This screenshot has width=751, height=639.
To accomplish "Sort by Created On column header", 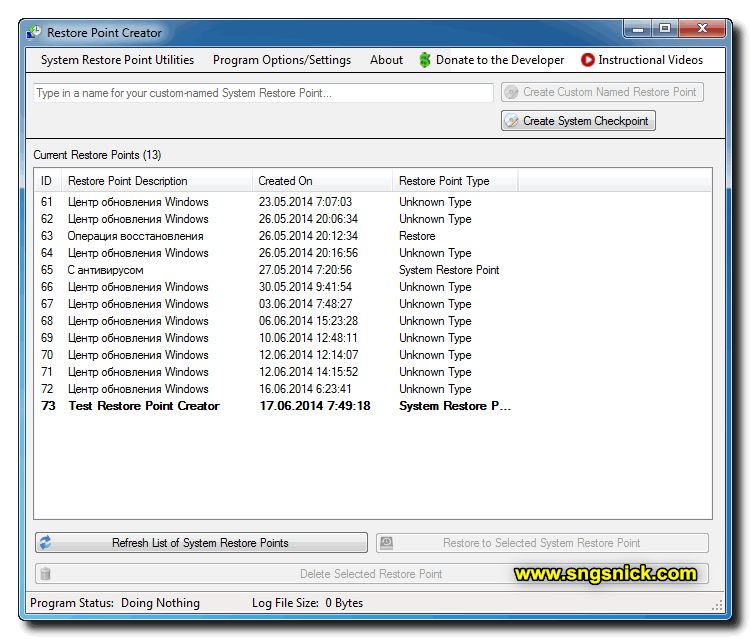I will (x=322, y=181).
